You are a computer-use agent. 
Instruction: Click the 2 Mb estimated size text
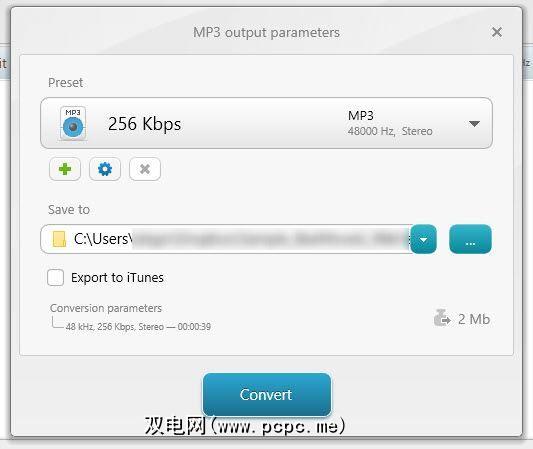(x=474, y=319)
